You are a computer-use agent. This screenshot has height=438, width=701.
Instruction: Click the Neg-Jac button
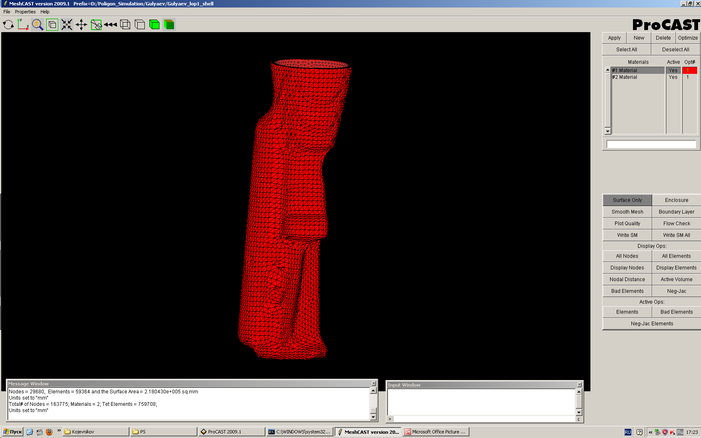point(676,291)
